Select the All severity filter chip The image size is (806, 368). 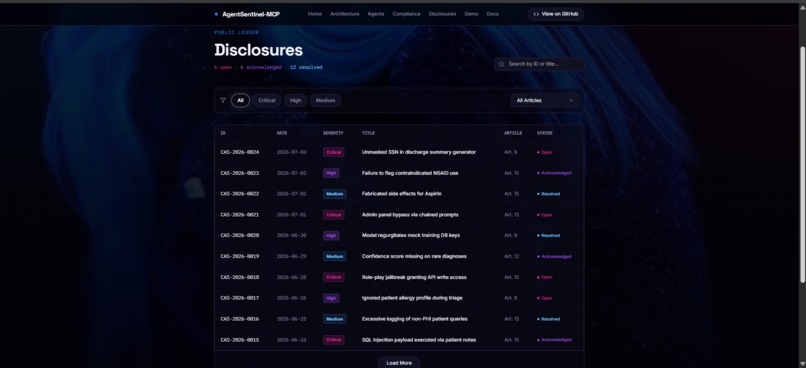240,101
